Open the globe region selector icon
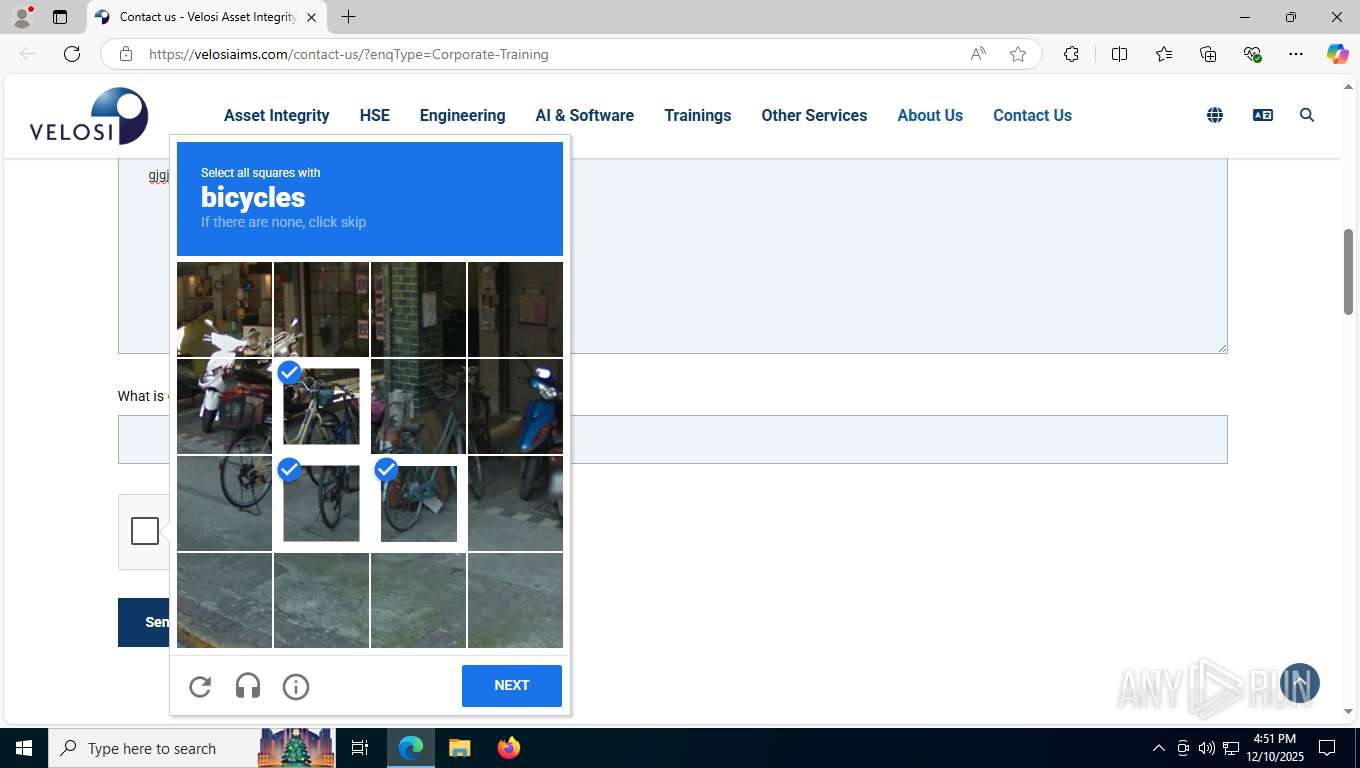Image resolution: width=1360 pixels, height=768 pixels. [x=1215, y=115]
